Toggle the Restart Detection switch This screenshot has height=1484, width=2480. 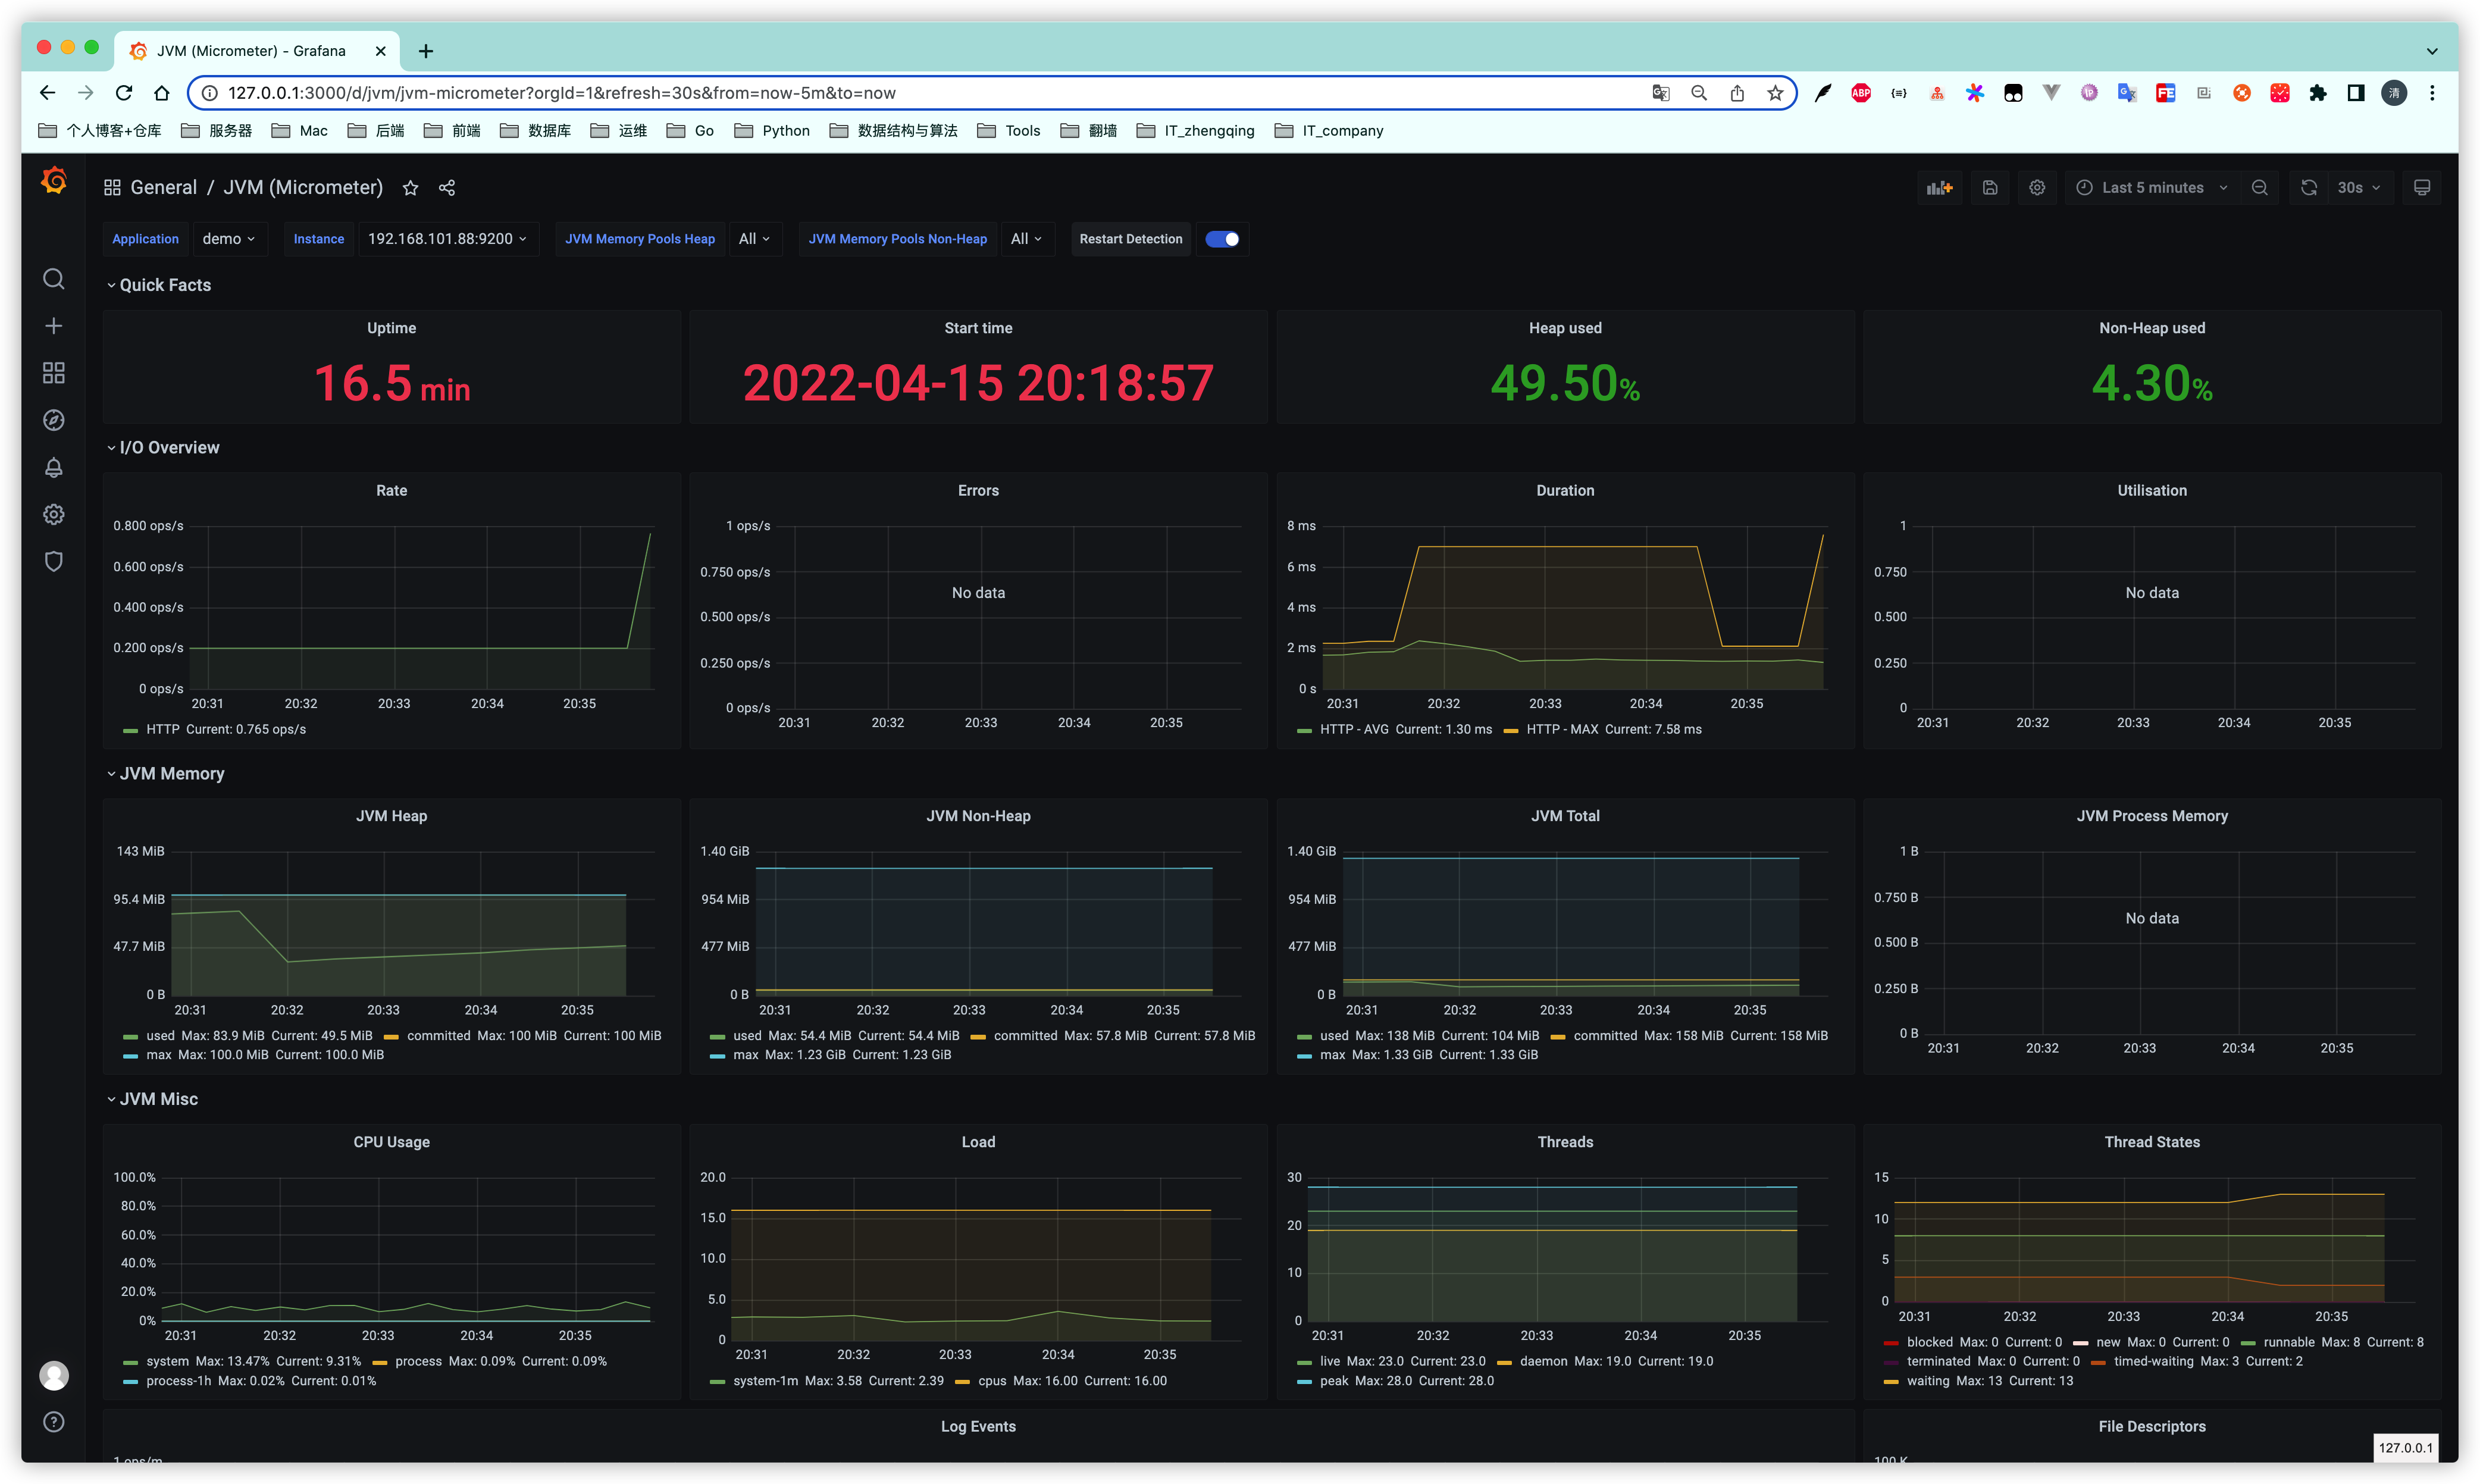(1221, 239)
